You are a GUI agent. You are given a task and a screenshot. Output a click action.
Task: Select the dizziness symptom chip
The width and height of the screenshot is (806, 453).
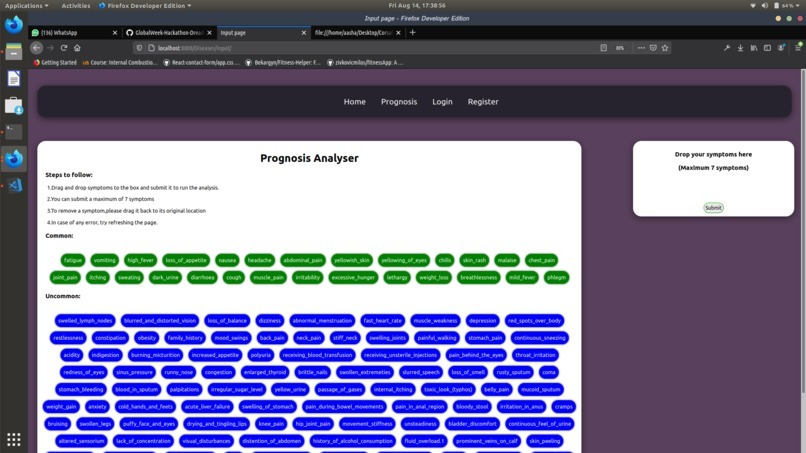click(270, 320)
